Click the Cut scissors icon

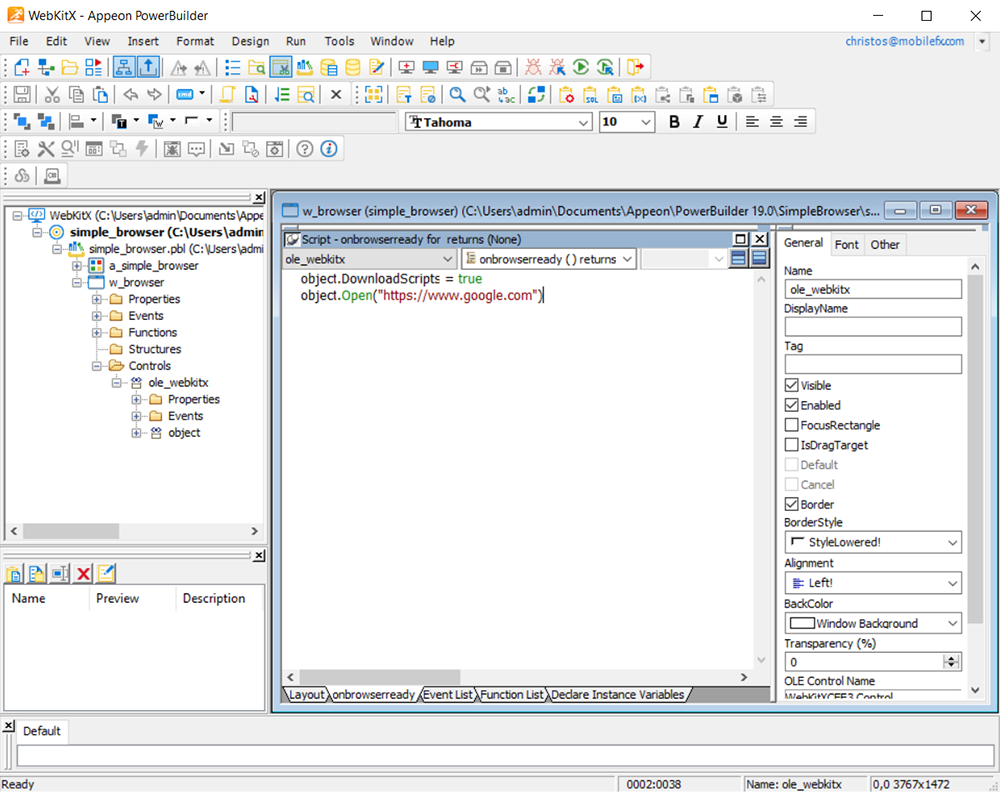(x=52, y=95)
